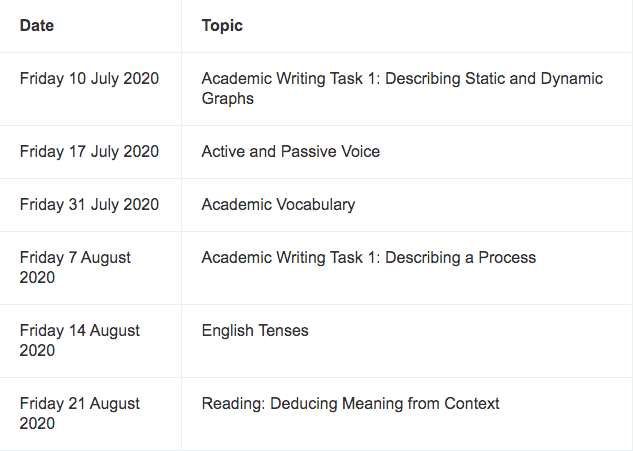This screenshot has height=451, width=633.
Task: Select the Friday 17 July 2020 date
Action: 89,151
